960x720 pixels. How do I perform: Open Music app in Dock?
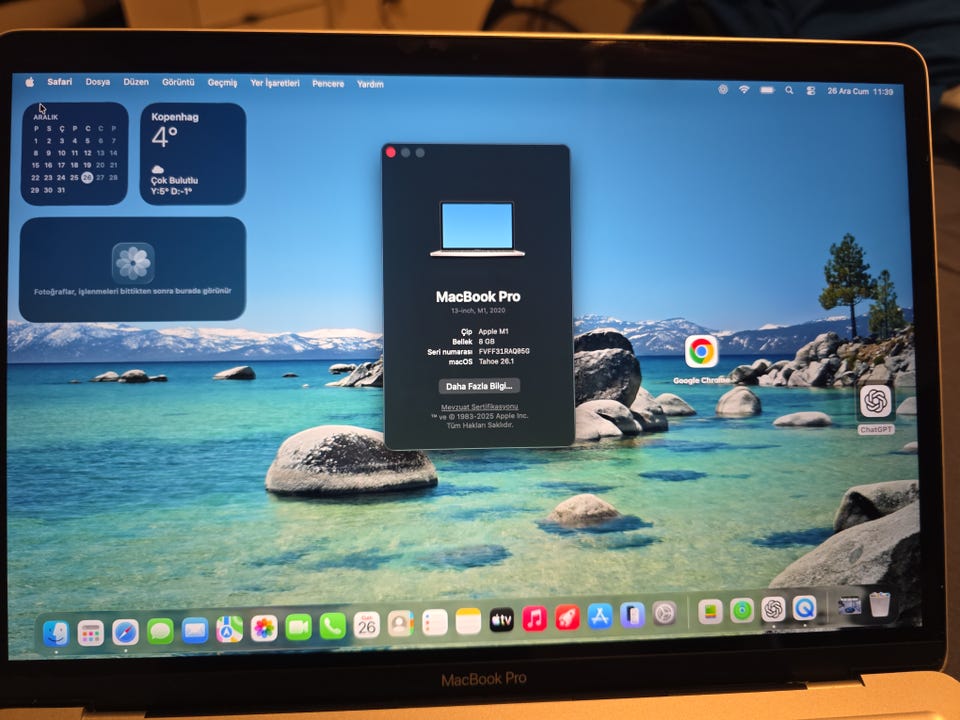pos(534,619)
